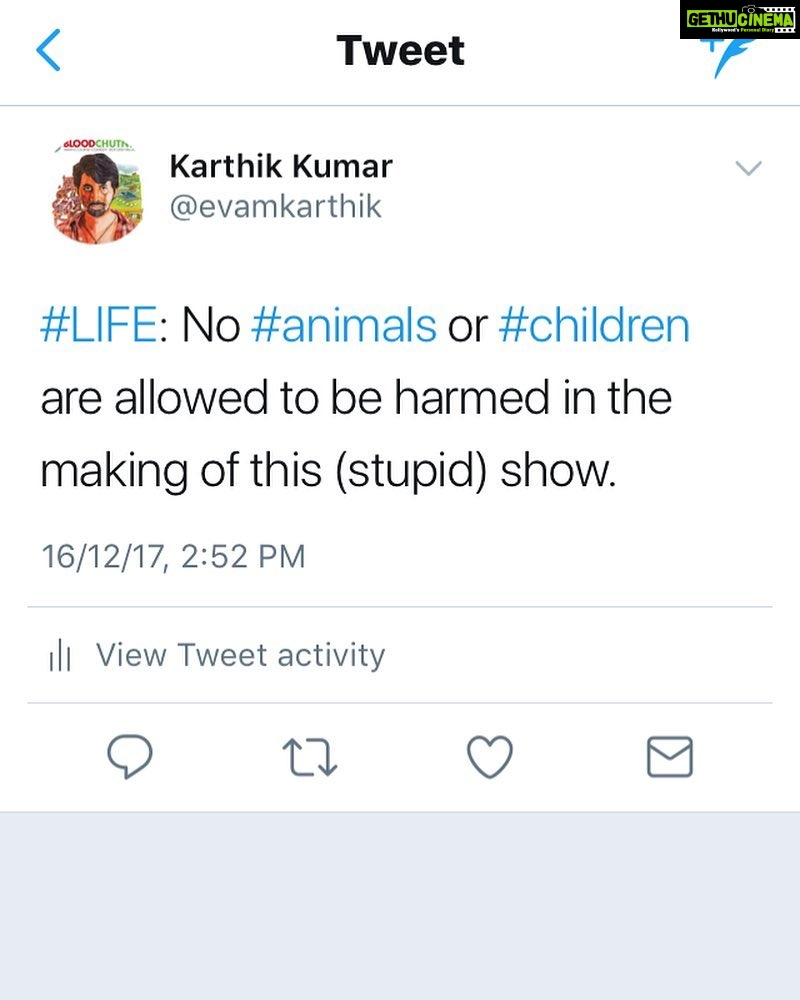The width and height of the screenshot is (800, 1000).
Task: Select the tweet text mentioning stupid show
Action: pos(365,398)
